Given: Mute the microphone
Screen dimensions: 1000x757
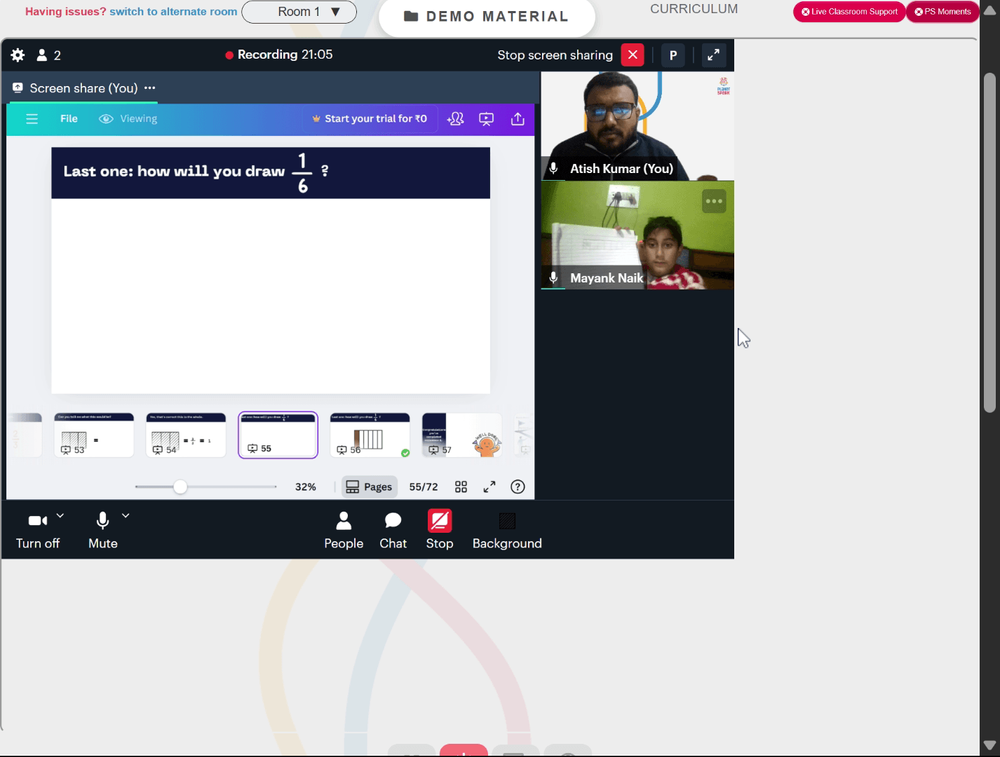Looking at the screenshot, I should tap(103, 530).
